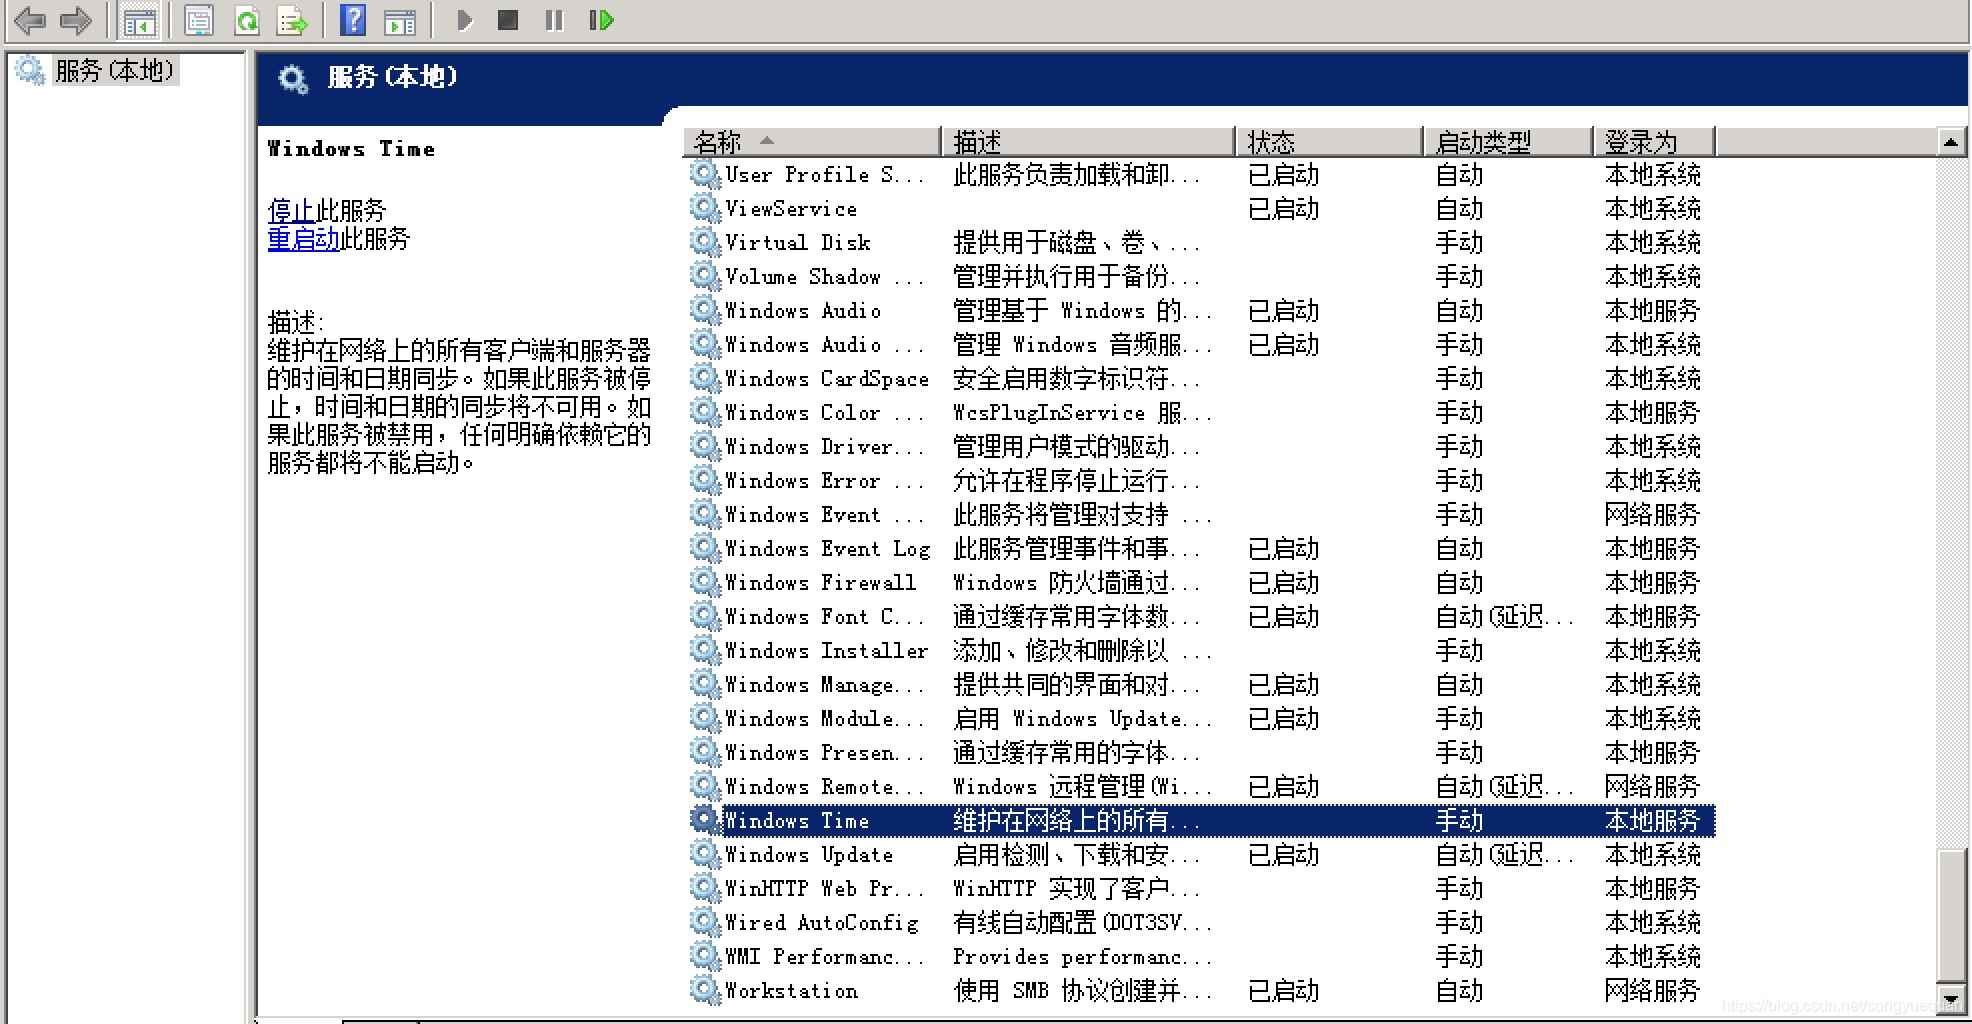Select the ViewService service name
The width and height of the screenshot is (1972, 1024).
pyautogui.click(x=791, y=208)
